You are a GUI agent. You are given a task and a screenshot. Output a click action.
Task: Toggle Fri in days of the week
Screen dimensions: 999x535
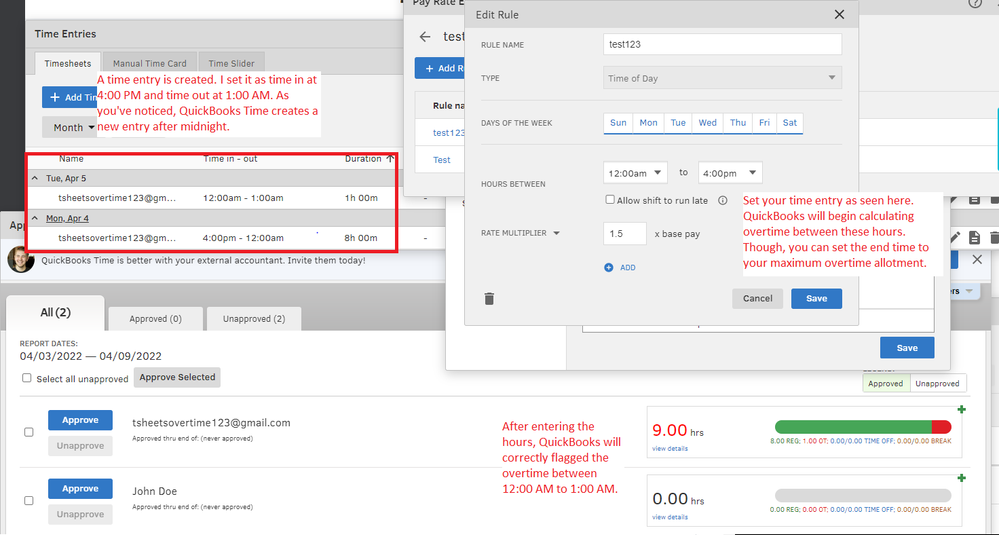[764, 123]
